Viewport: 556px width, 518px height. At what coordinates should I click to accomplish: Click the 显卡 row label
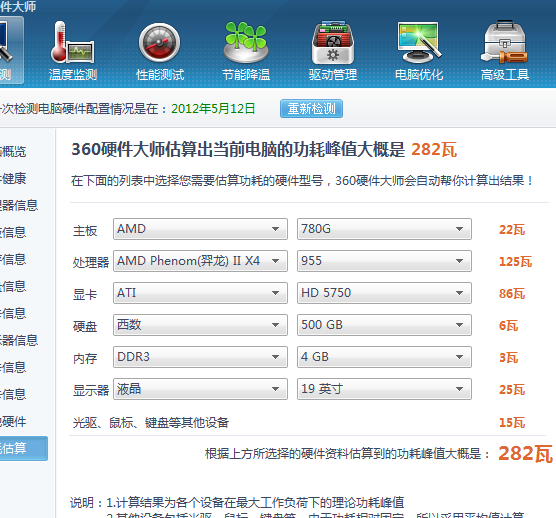click(85, 294)
